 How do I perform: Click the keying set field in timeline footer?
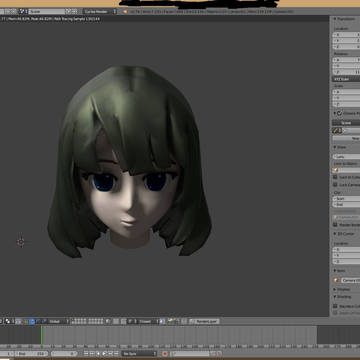point(191,354)
